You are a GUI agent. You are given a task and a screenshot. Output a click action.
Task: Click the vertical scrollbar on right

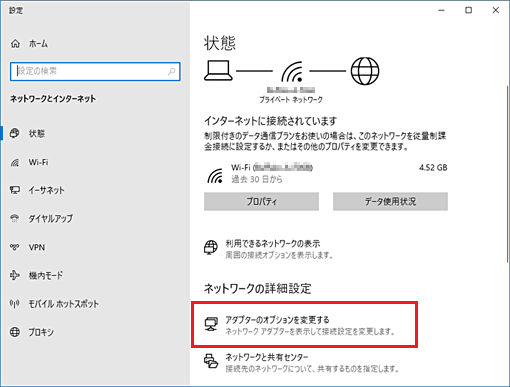pyautogui.click(x=507, y=173)
